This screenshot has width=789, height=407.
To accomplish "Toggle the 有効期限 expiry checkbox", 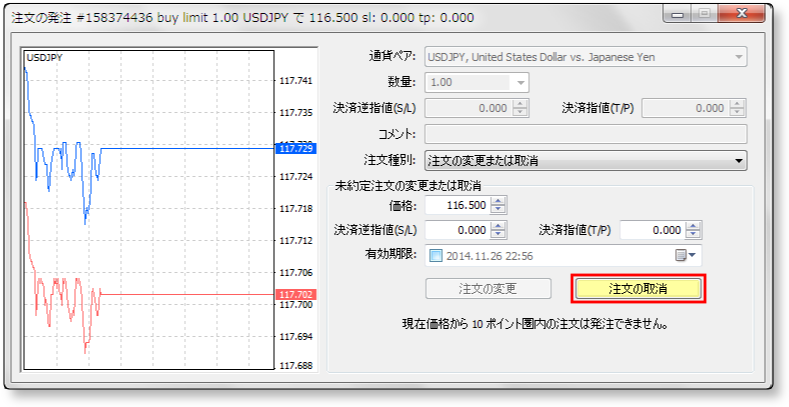I will (x=436, y=256).
